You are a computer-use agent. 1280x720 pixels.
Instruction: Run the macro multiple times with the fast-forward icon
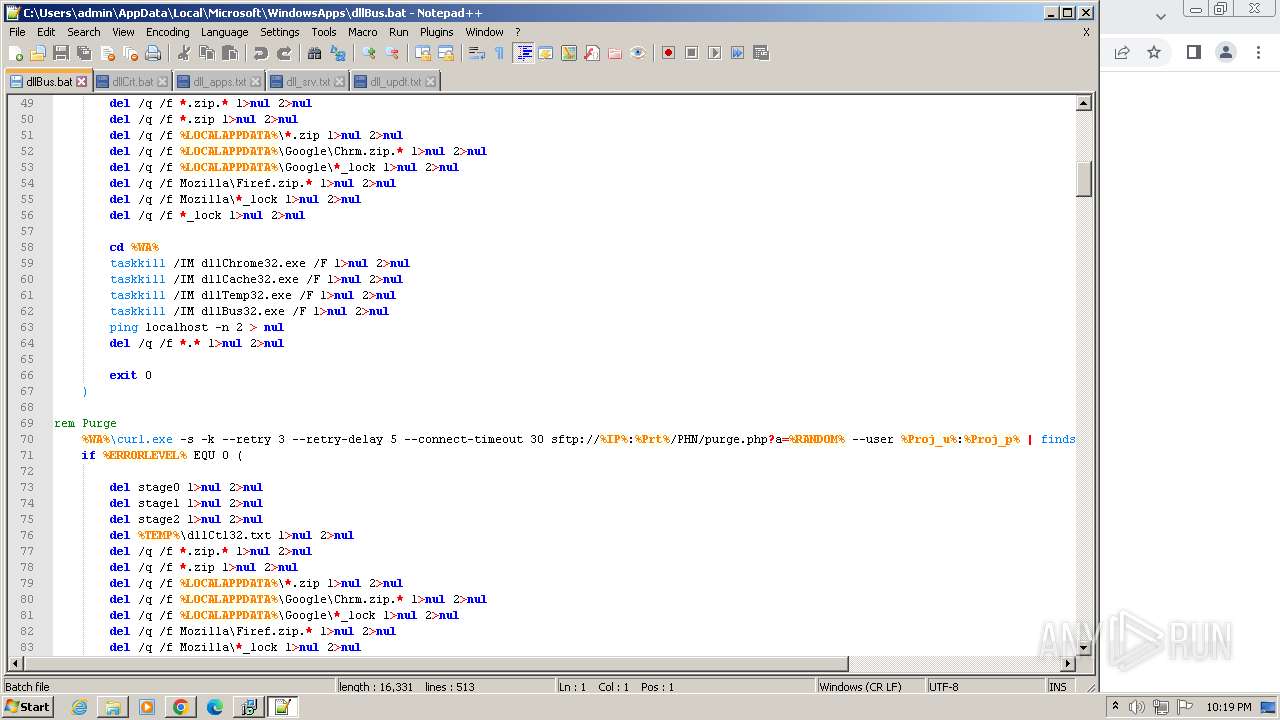pos(737,53)
